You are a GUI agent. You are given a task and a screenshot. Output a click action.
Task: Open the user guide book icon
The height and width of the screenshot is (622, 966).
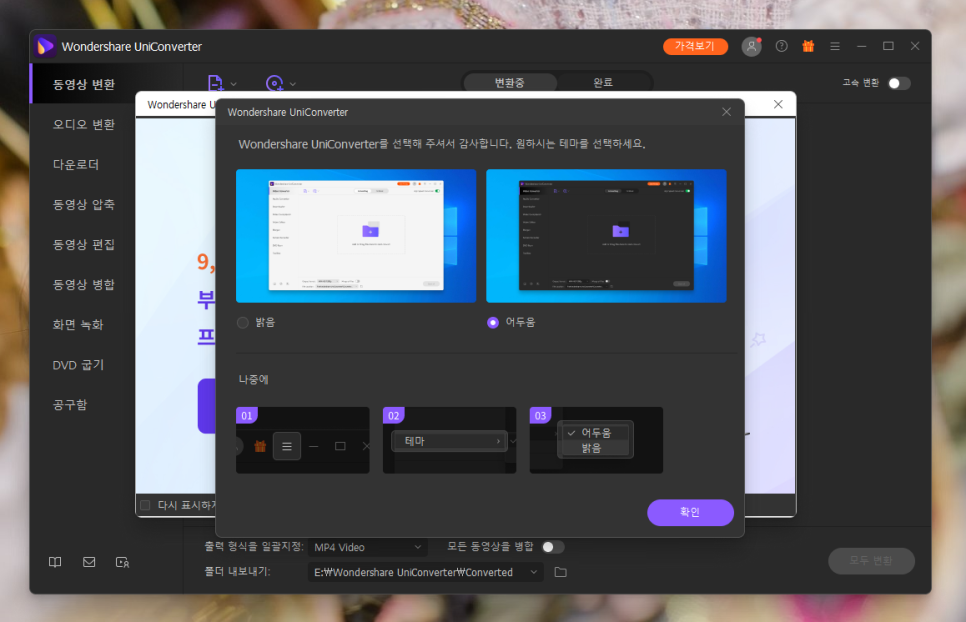pyautogui.click(x=55, y=562)
